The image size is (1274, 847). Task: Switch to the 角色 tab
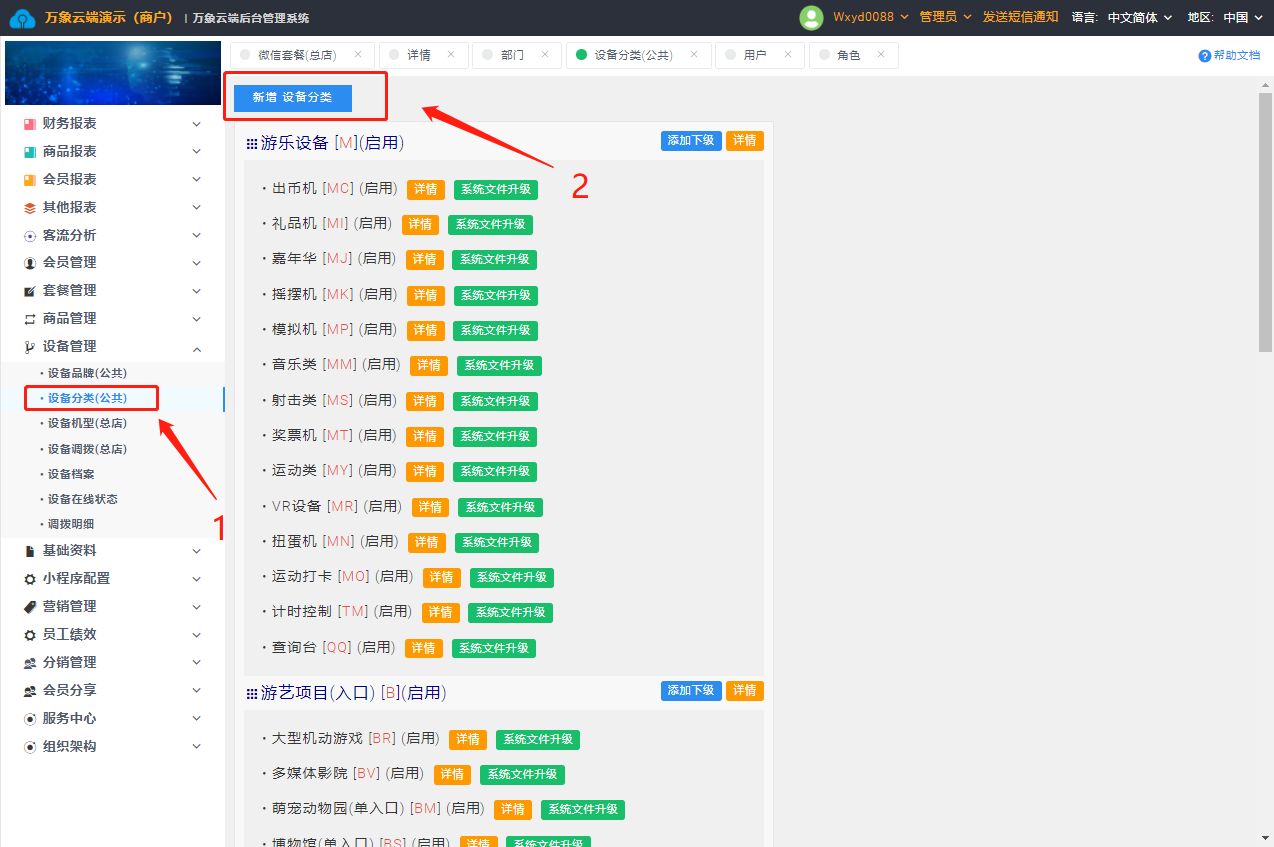tap(853, 55)
